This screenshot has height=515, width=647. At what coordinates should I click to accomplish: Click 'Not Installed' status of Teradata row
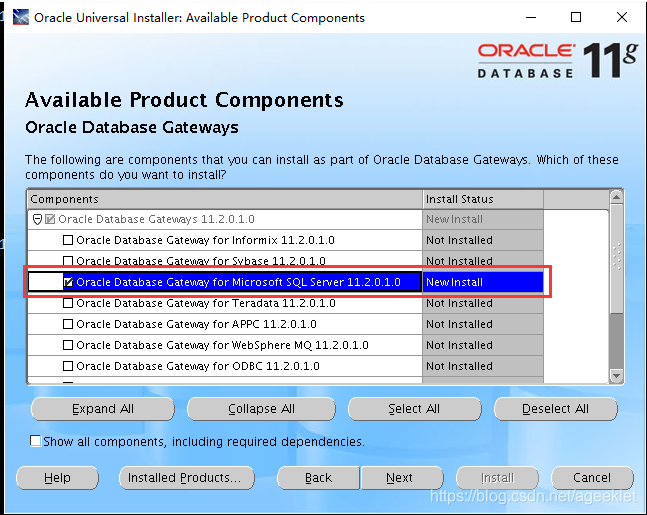coord(459,303)
